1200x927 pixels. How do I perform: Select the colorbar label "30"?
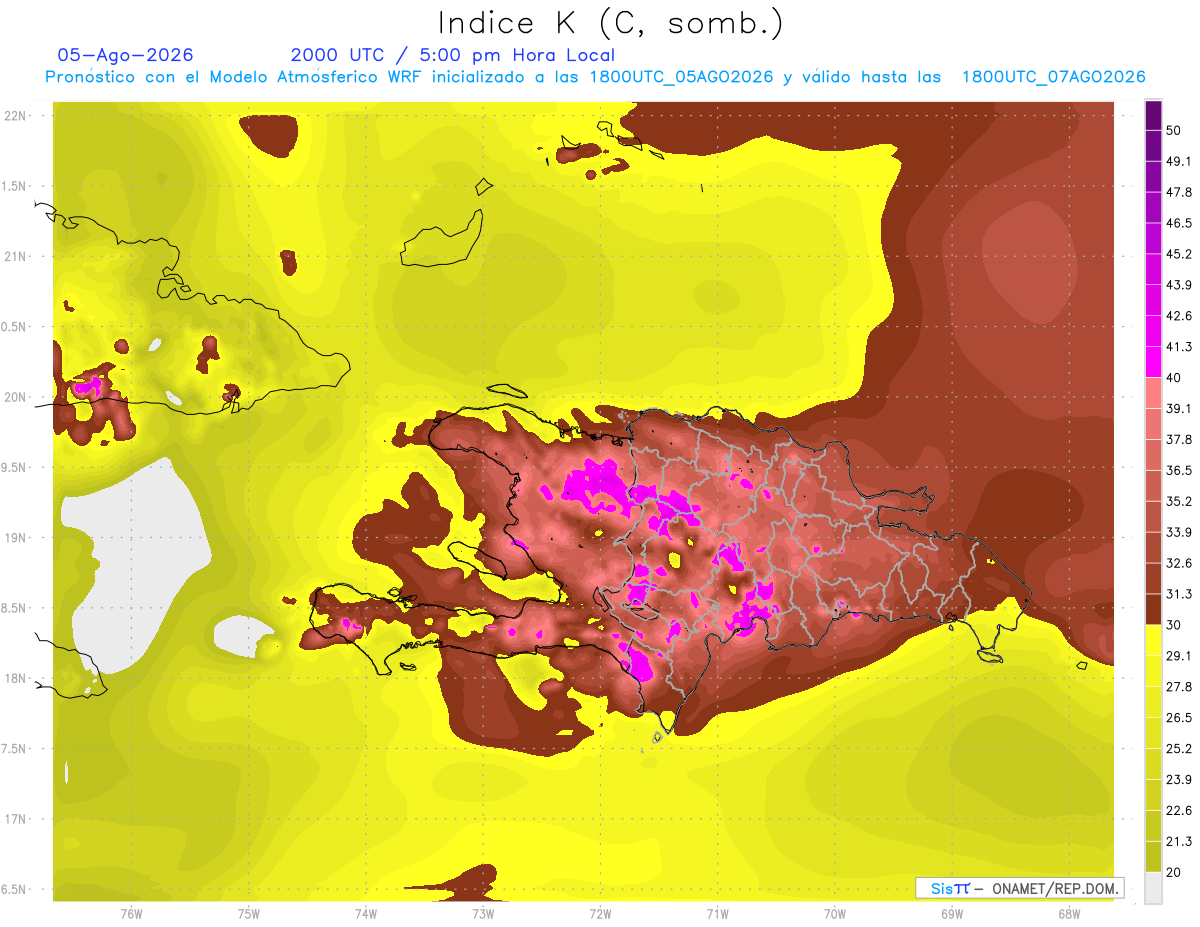pos(1174,625)
